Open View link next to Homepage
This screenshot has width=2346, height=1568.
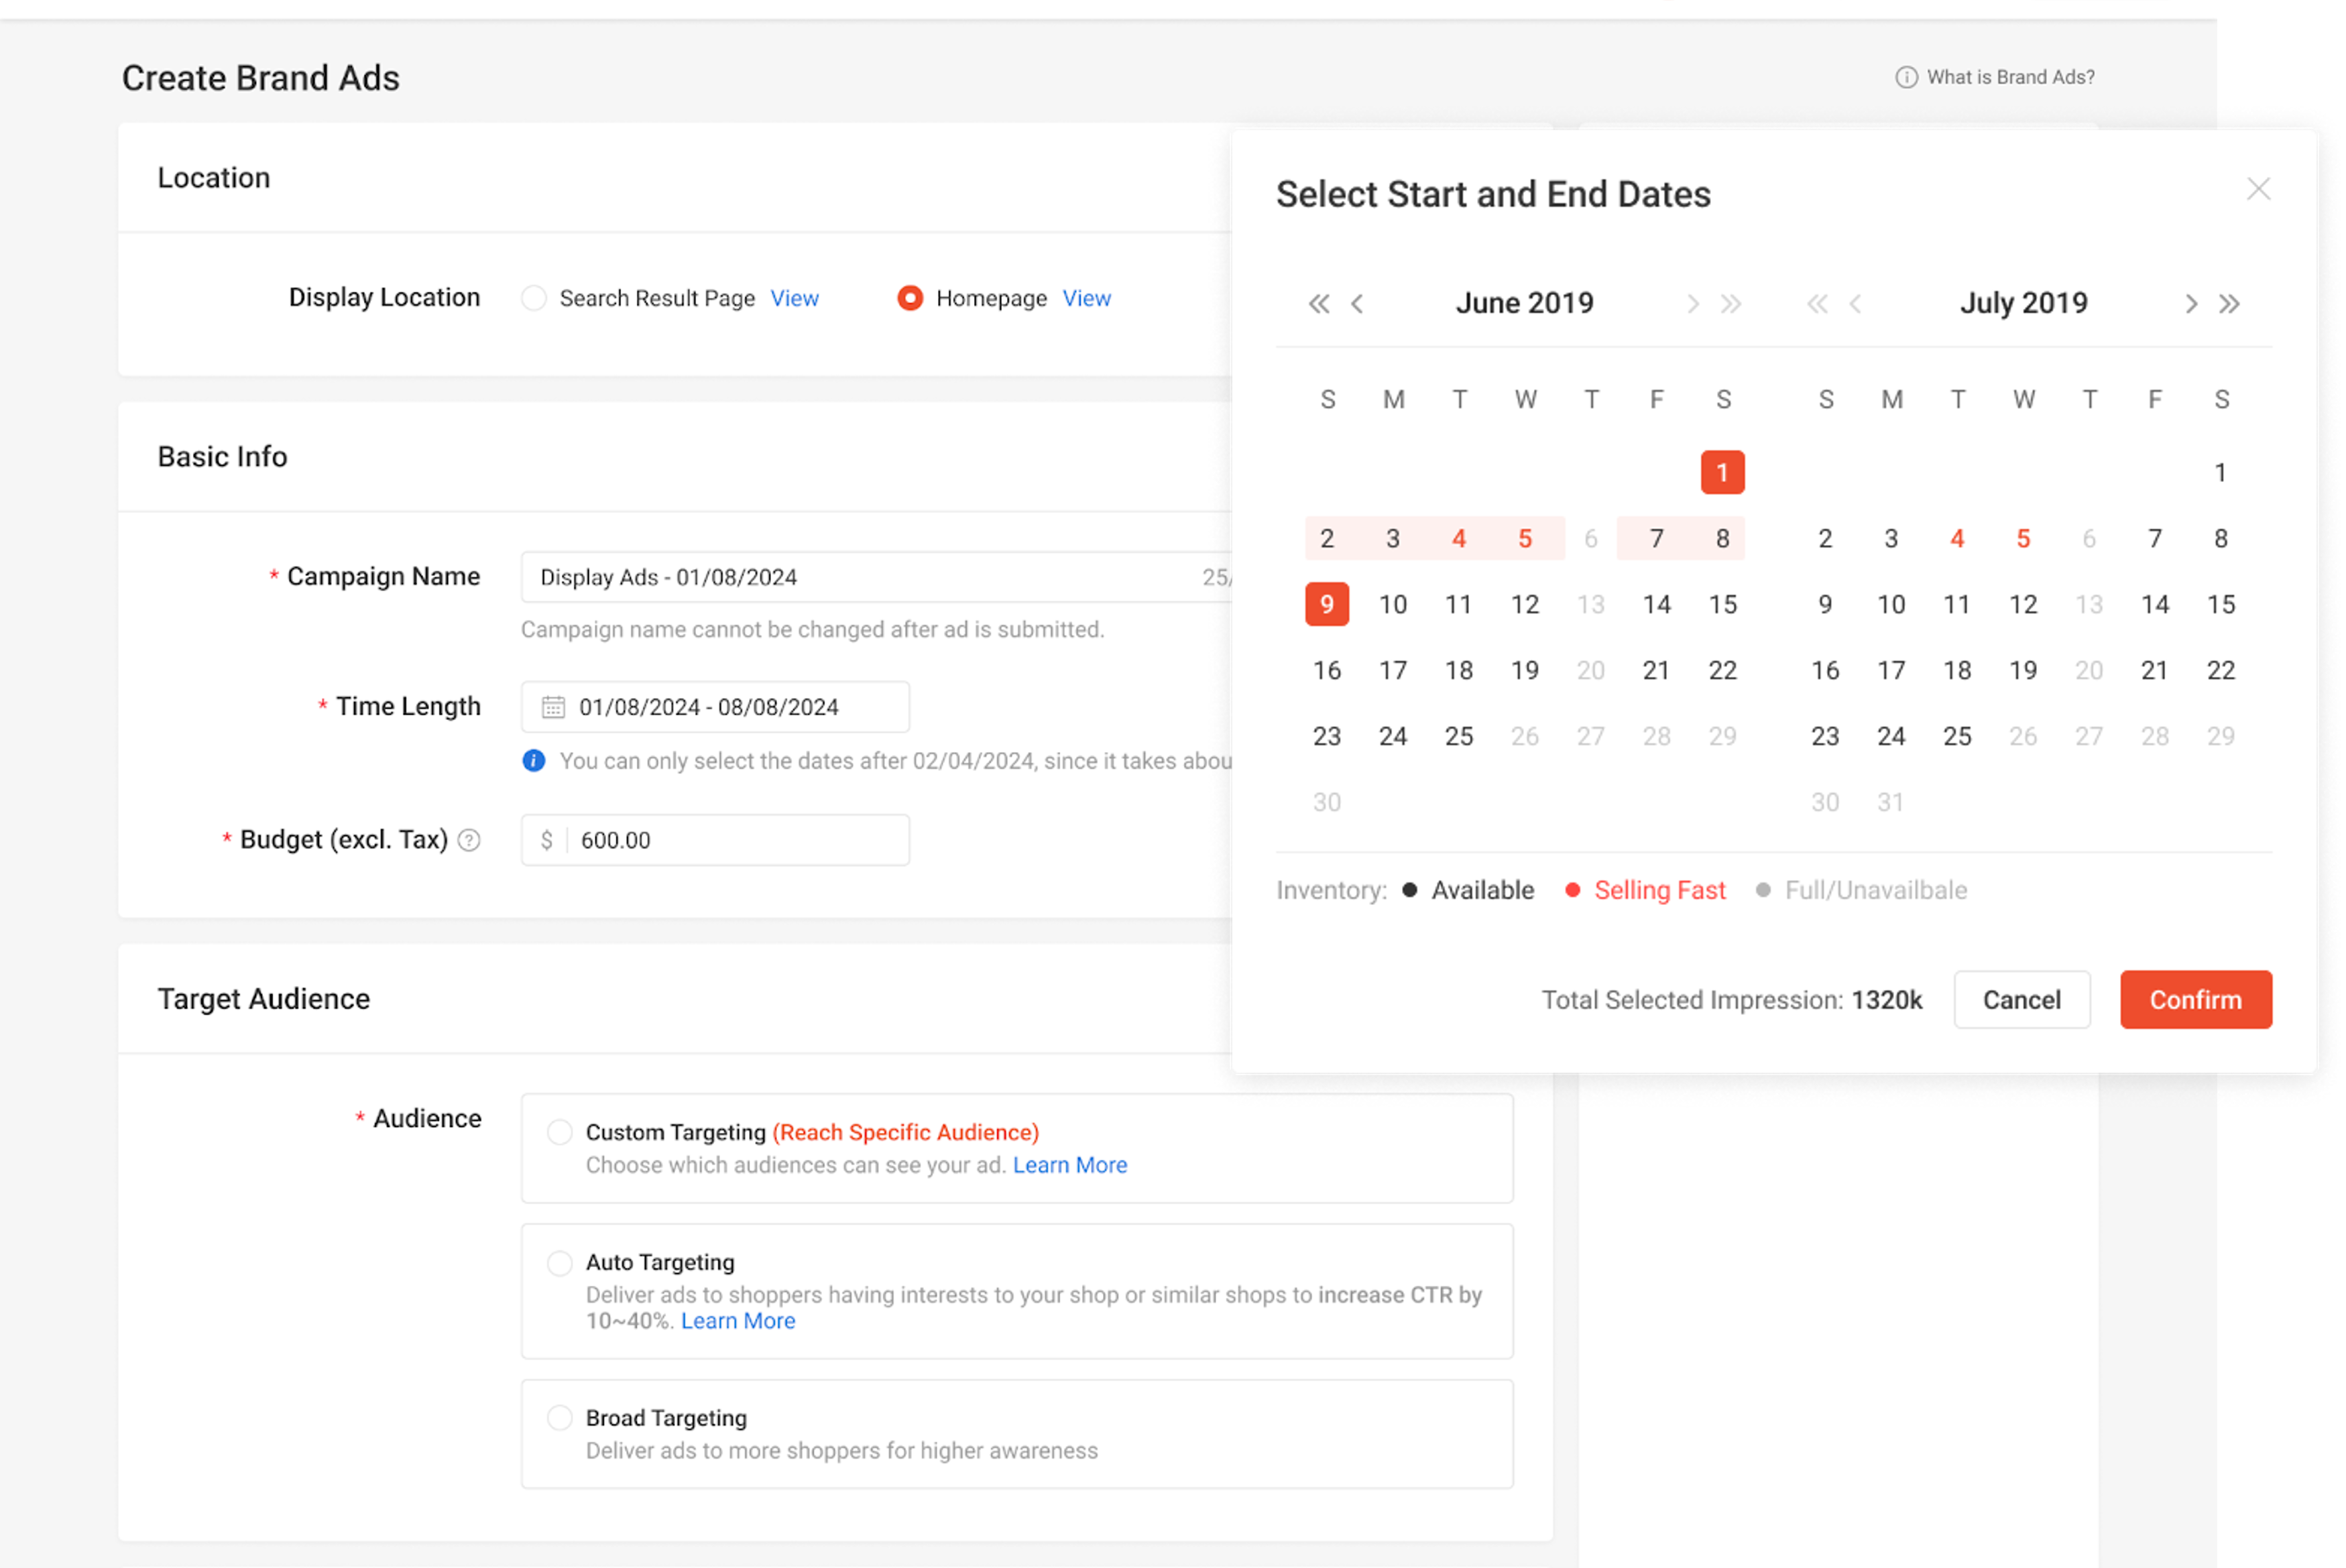pyautogui.click(x=1086, y=298)
